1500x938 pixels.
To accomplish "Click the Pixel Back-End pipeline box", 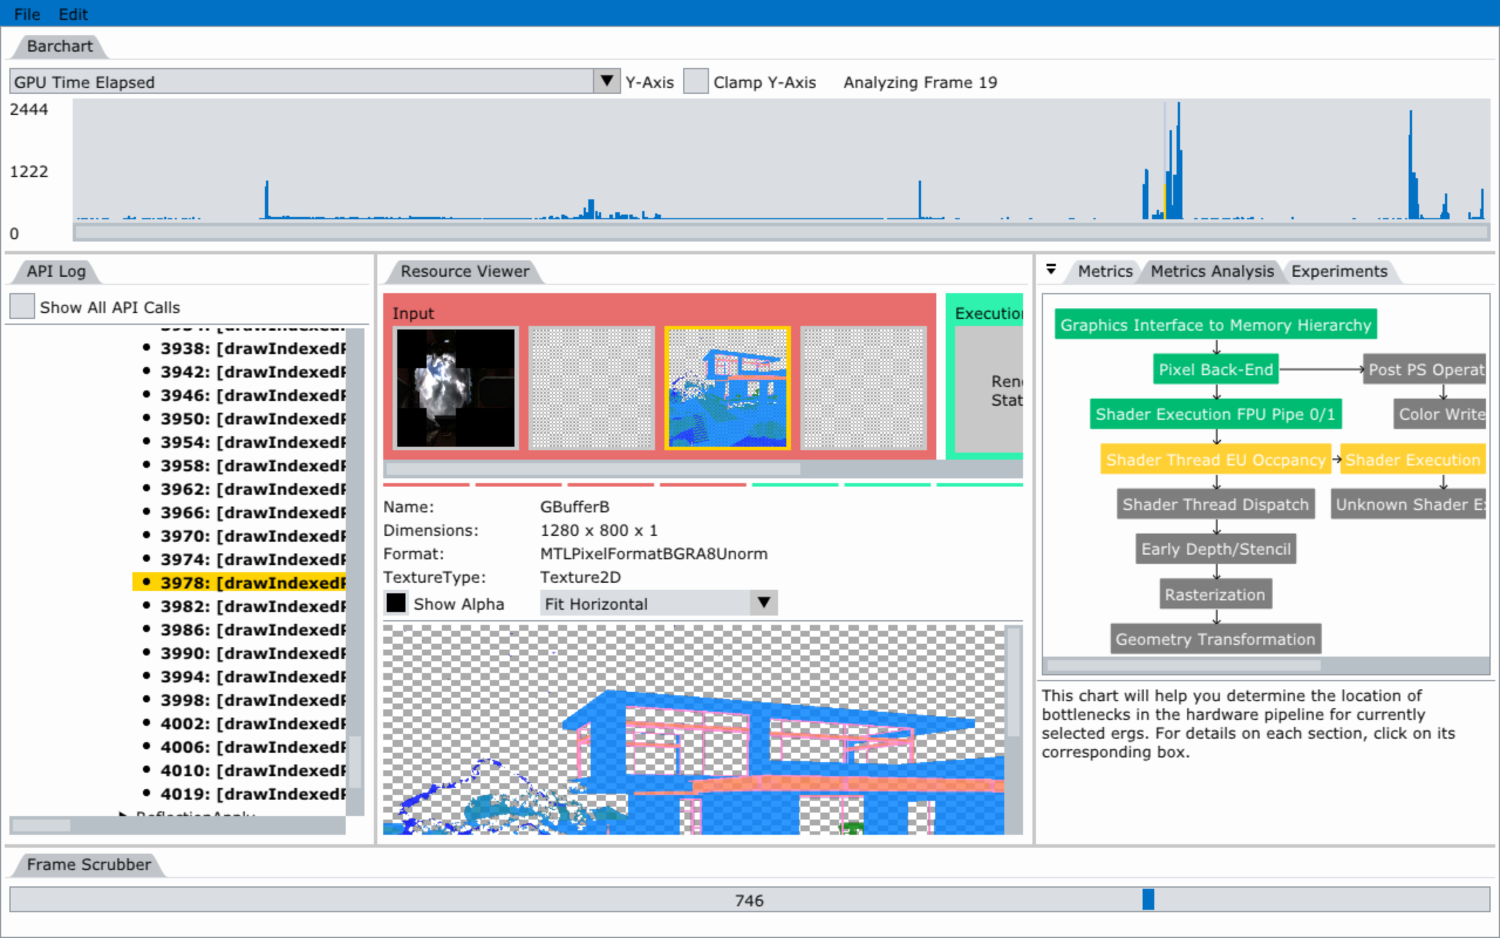I will click(1215, 370).
